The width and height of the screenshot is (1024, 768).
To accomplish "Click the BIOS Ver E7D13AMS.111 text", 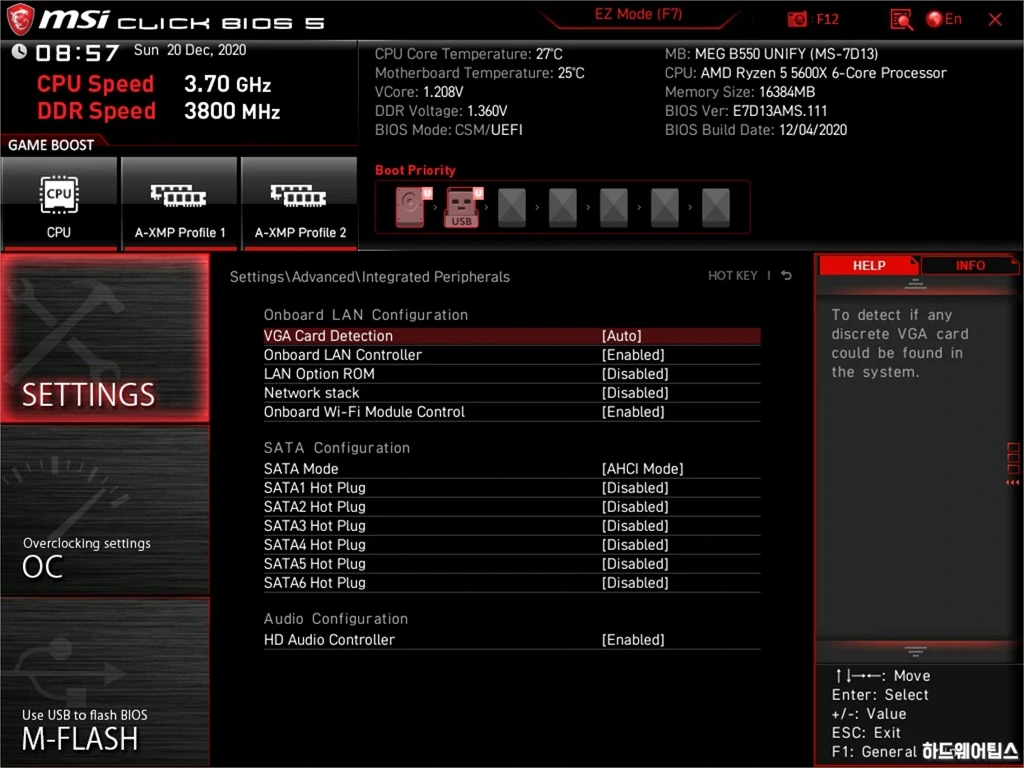I will tap(746, 110).
